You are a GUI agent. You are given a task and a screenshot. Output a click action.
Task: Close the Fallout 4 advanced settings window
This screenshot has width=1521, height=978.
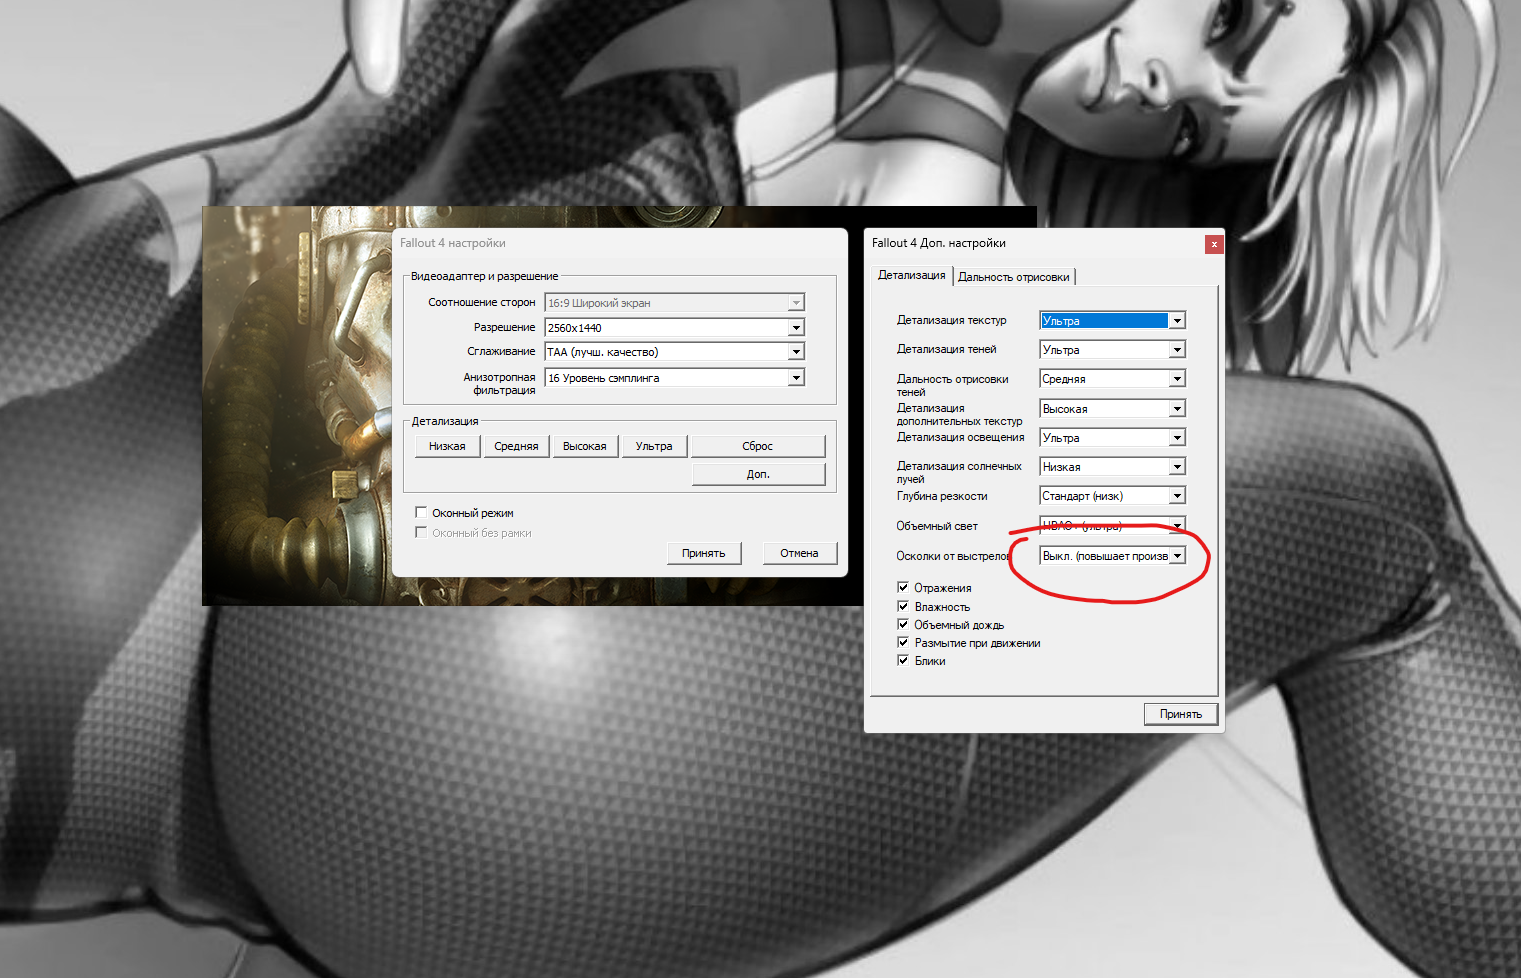pos(1213,244)
